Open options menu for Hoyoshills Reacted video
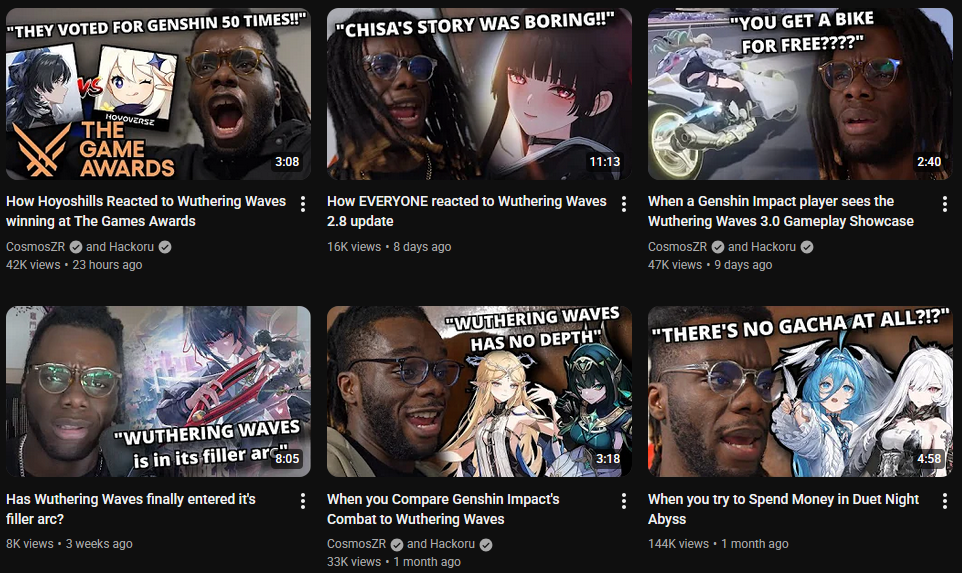962x573 pixels. tap(302, 204)
